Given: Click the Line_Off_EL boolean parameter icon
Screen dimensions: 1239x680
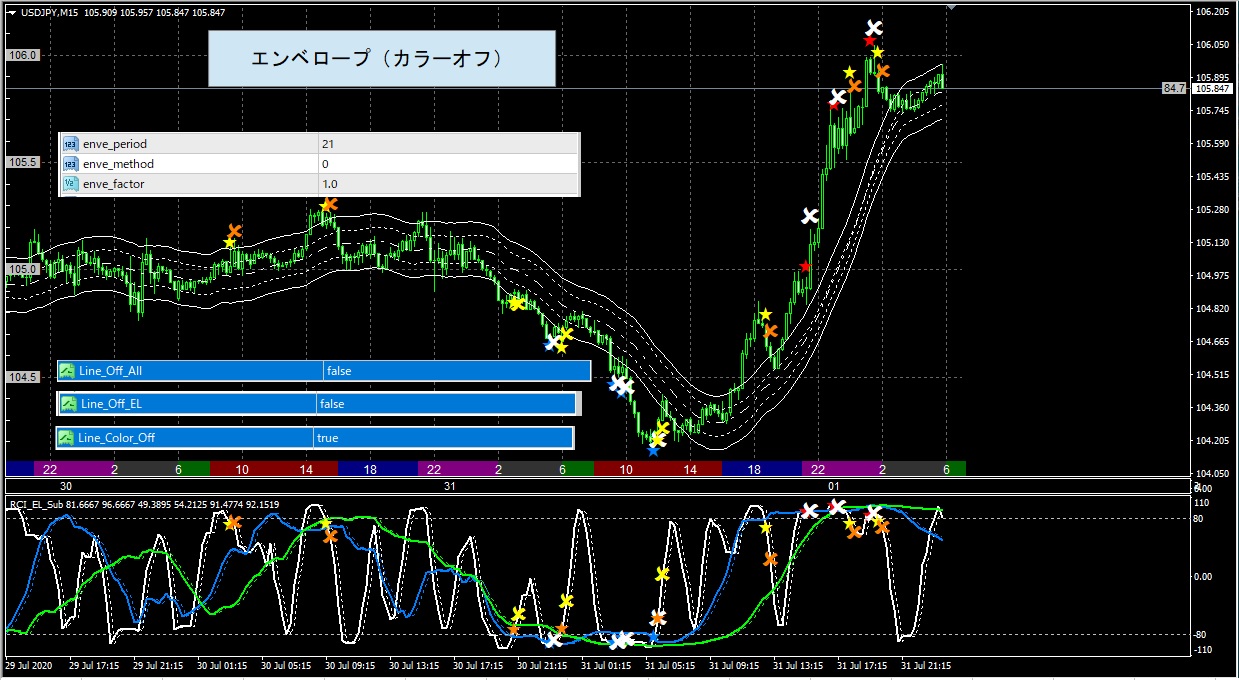Looking at the screenshot, I should [69, 404].
